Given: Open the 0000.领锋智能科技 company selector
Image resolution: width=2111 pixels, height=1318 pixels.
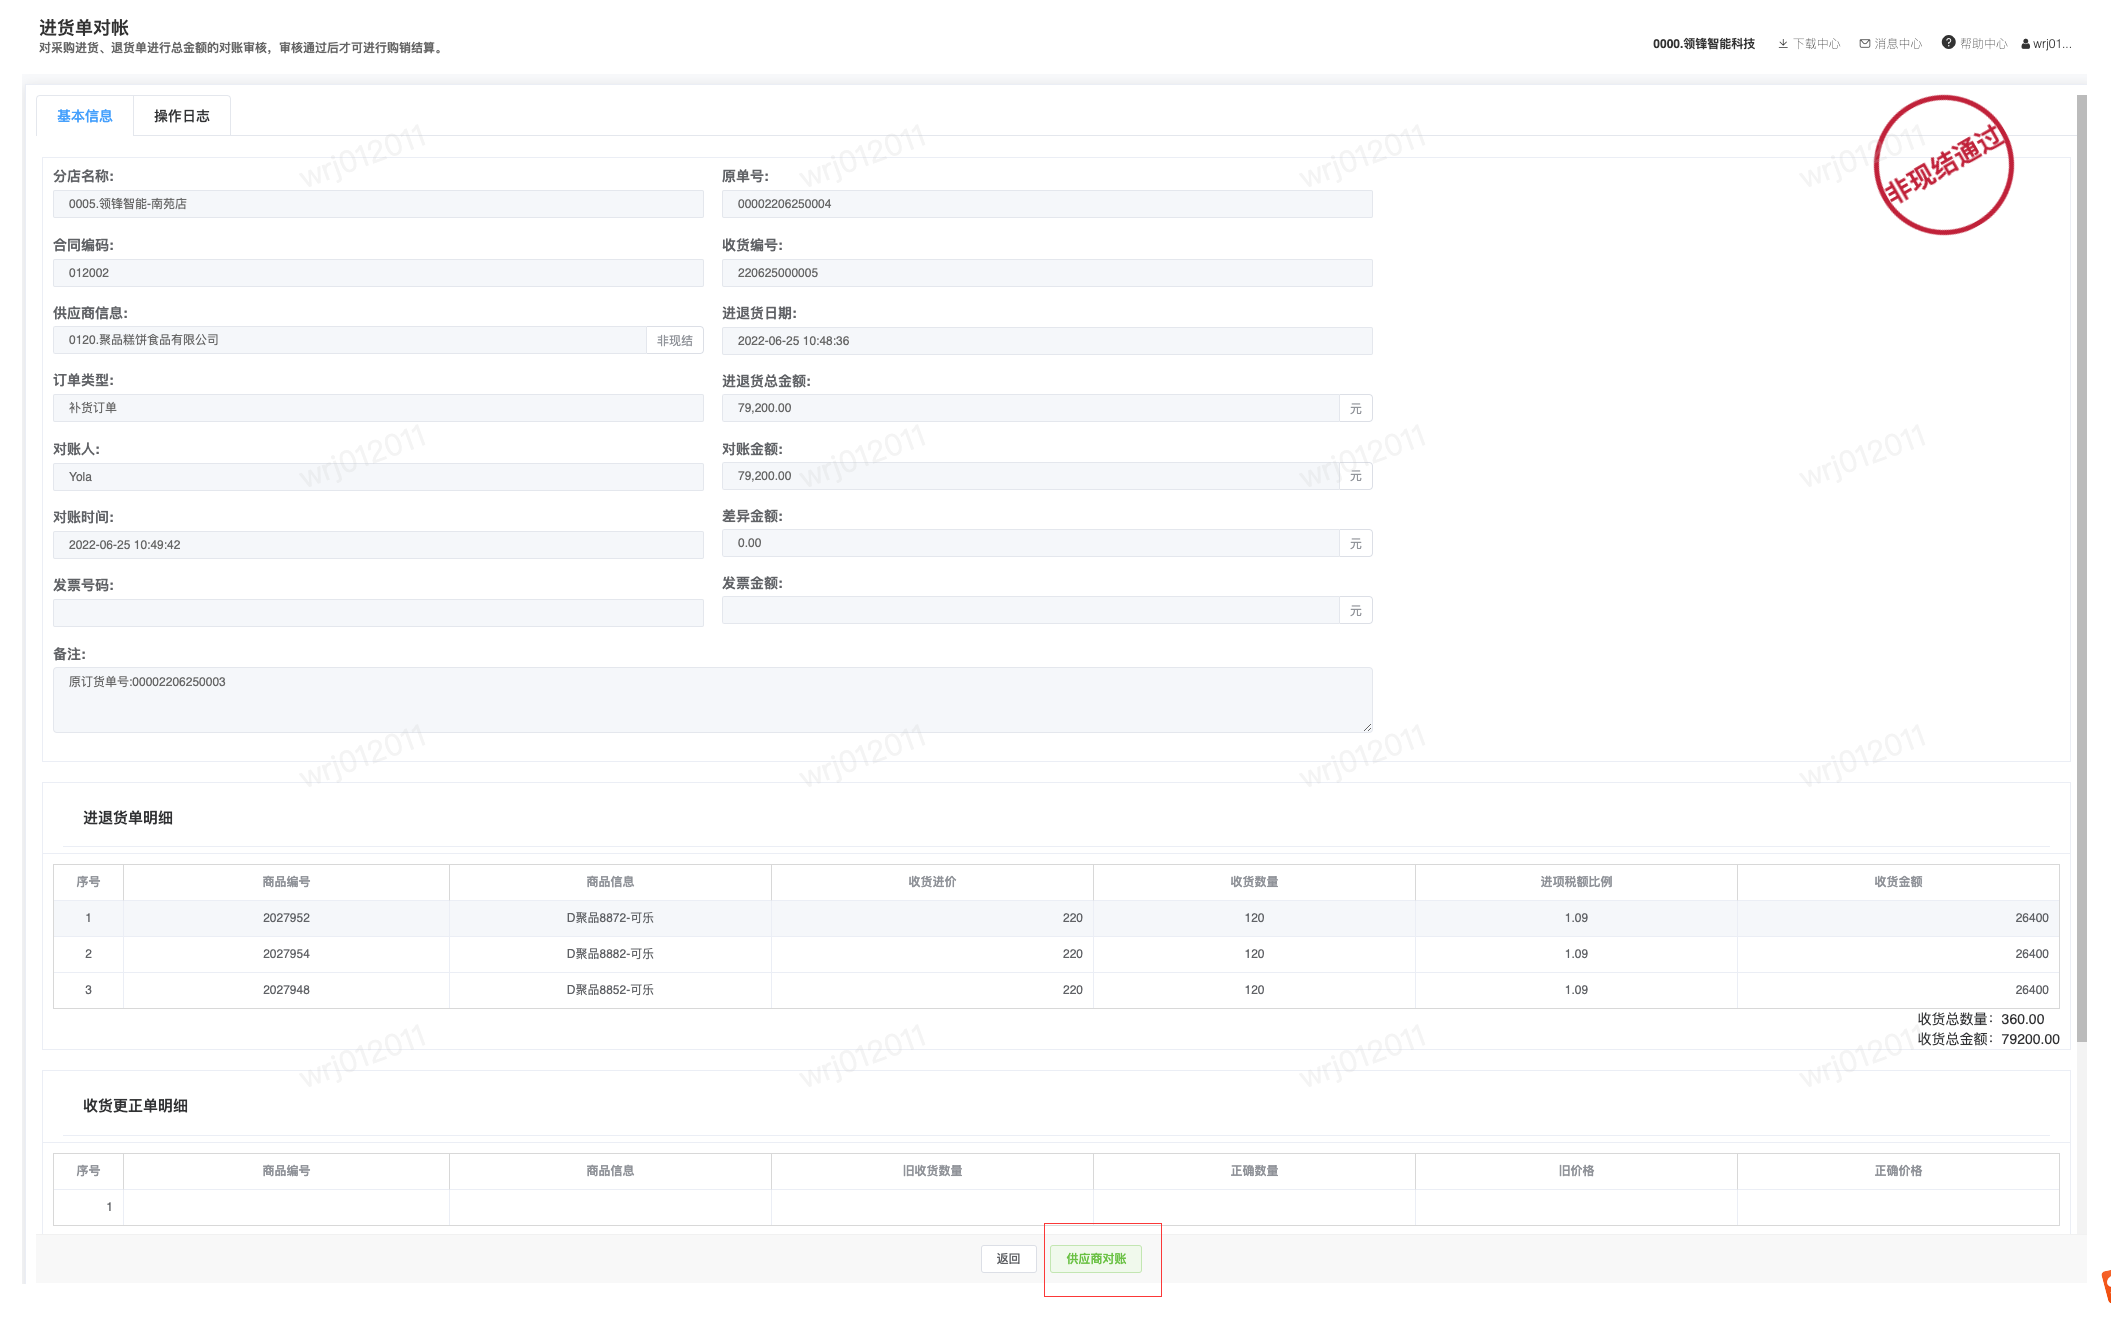Looking at the screenshot, I should click(1703, 44).
